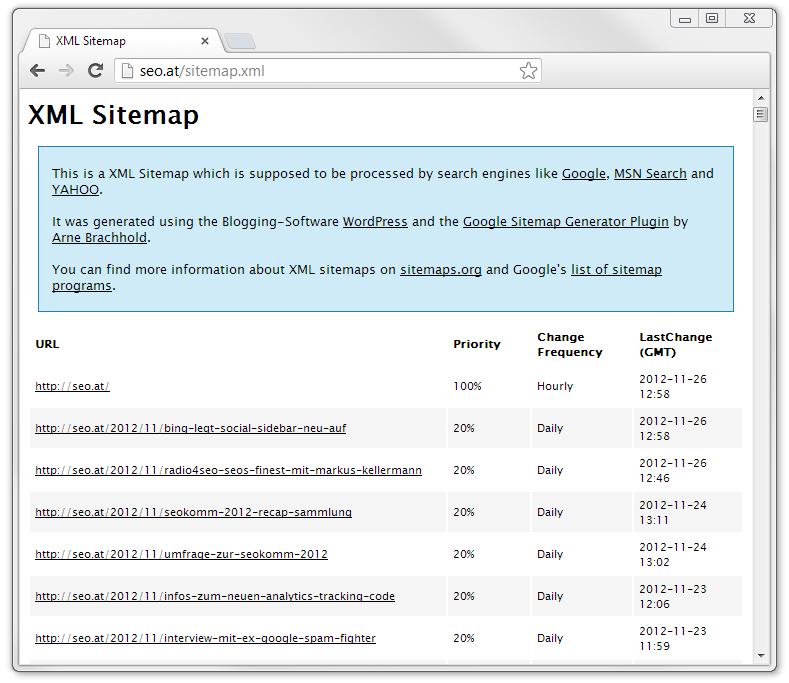Image resolution: width=789 pixels, height=683 pixels.
Task: Go to the sitemaps.org link
Action: tap(441, 270)
